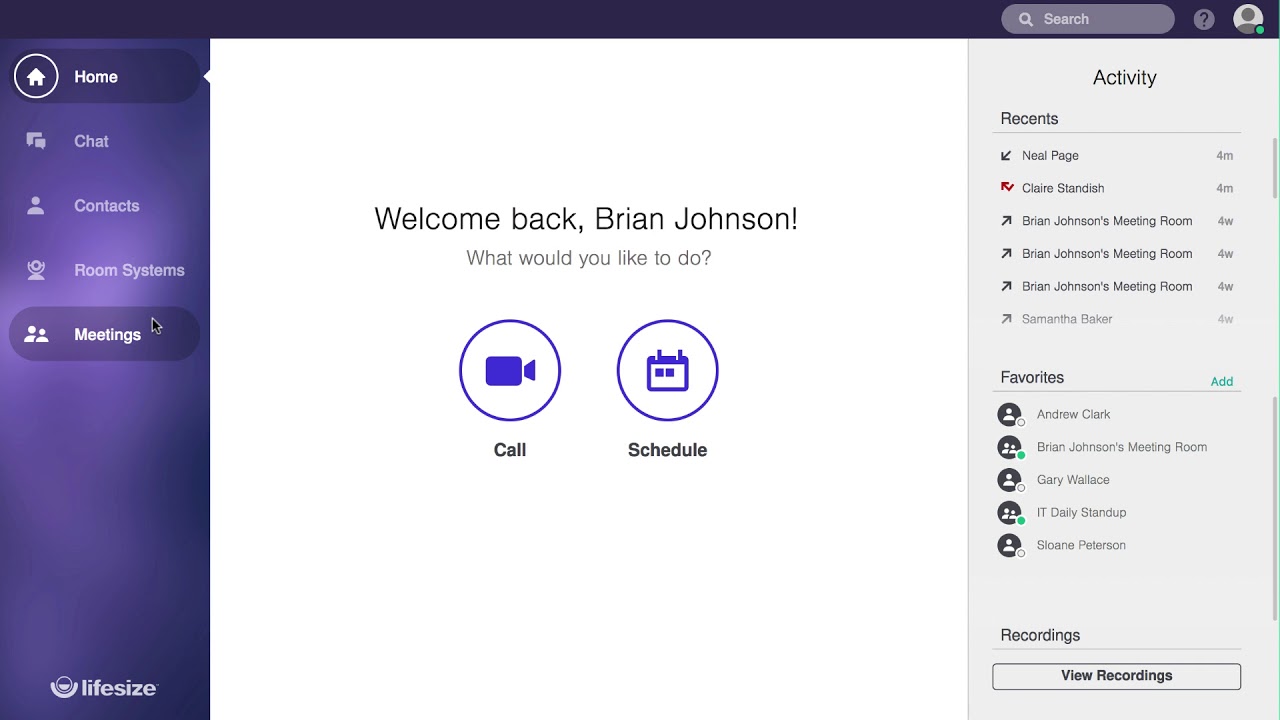Open the Chat section
This screenshot has height=720, width=1280.
pyautogui.click(x=105, y=141)
